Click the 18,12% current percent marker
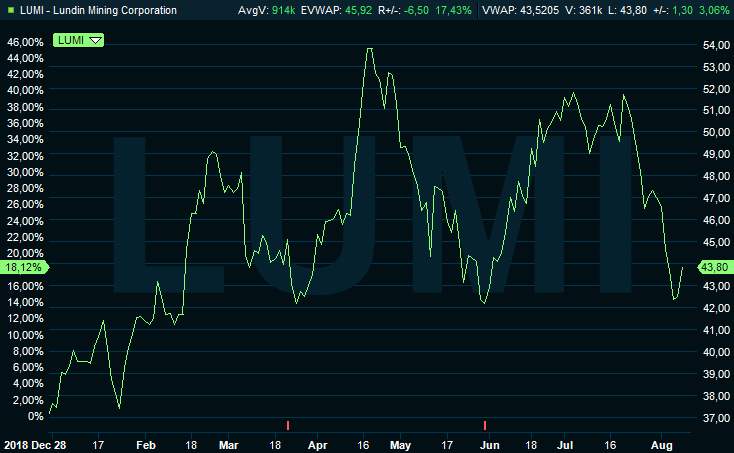Image resolution: width=734 pixels, height=453 pixels. click(24, 267)
